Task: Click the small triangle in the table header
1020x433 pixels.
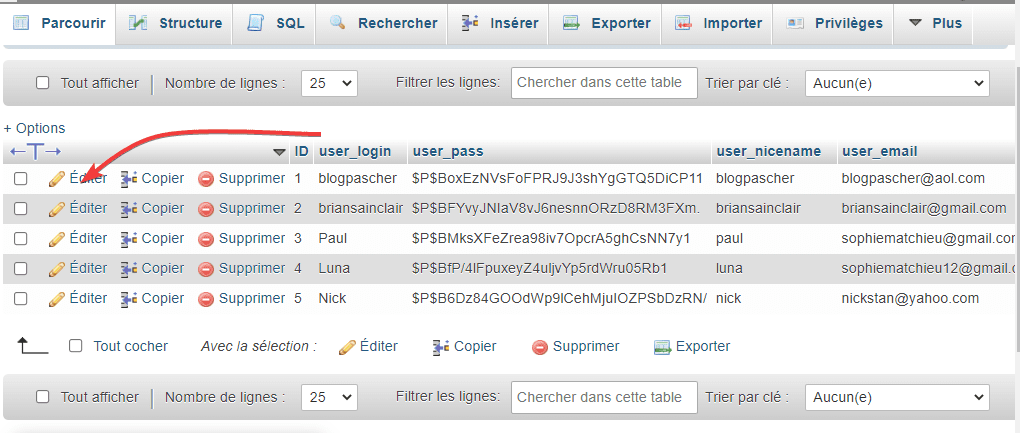Action: (279, 152)
